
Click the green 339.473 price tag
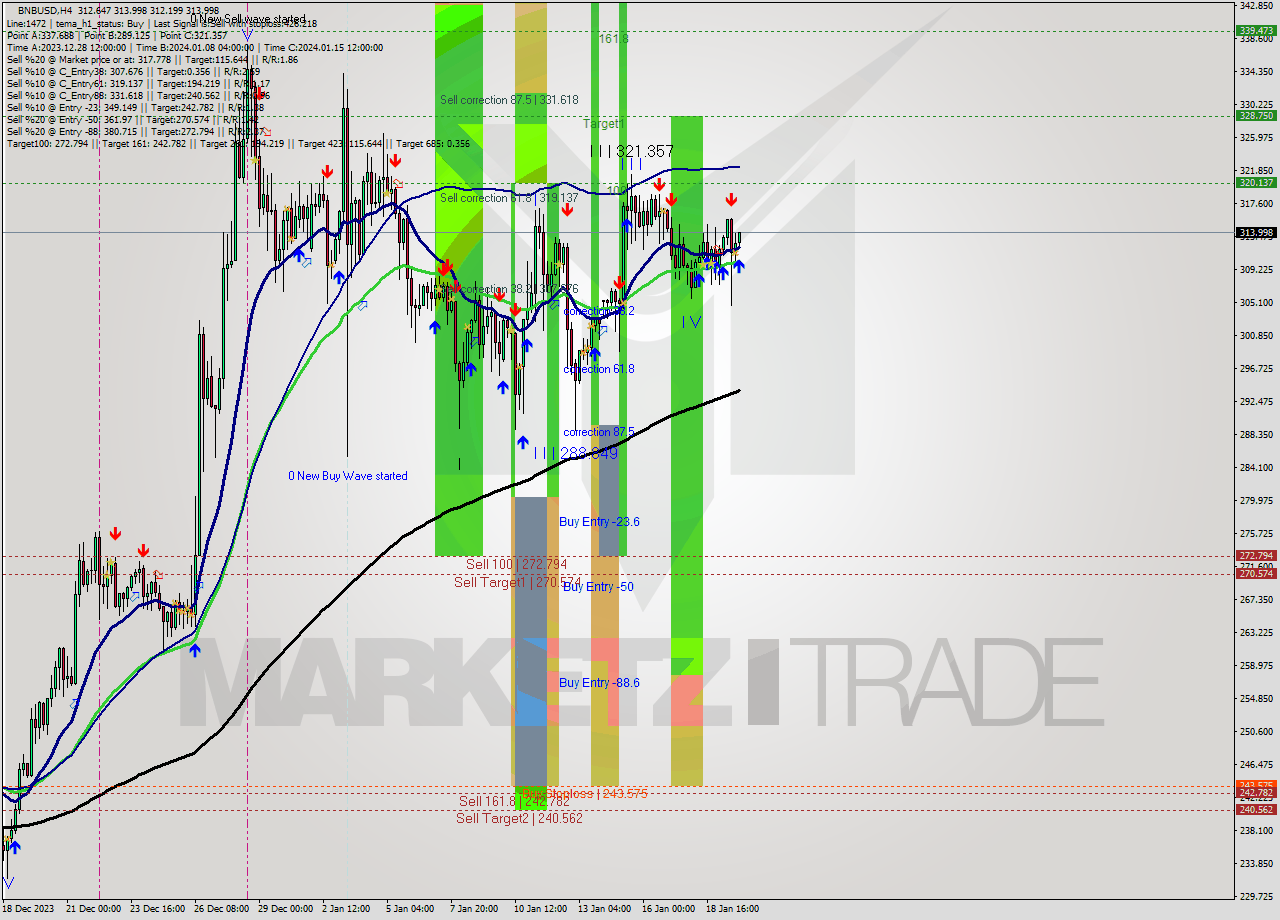pyautogui.click(x=1256, y=30)
